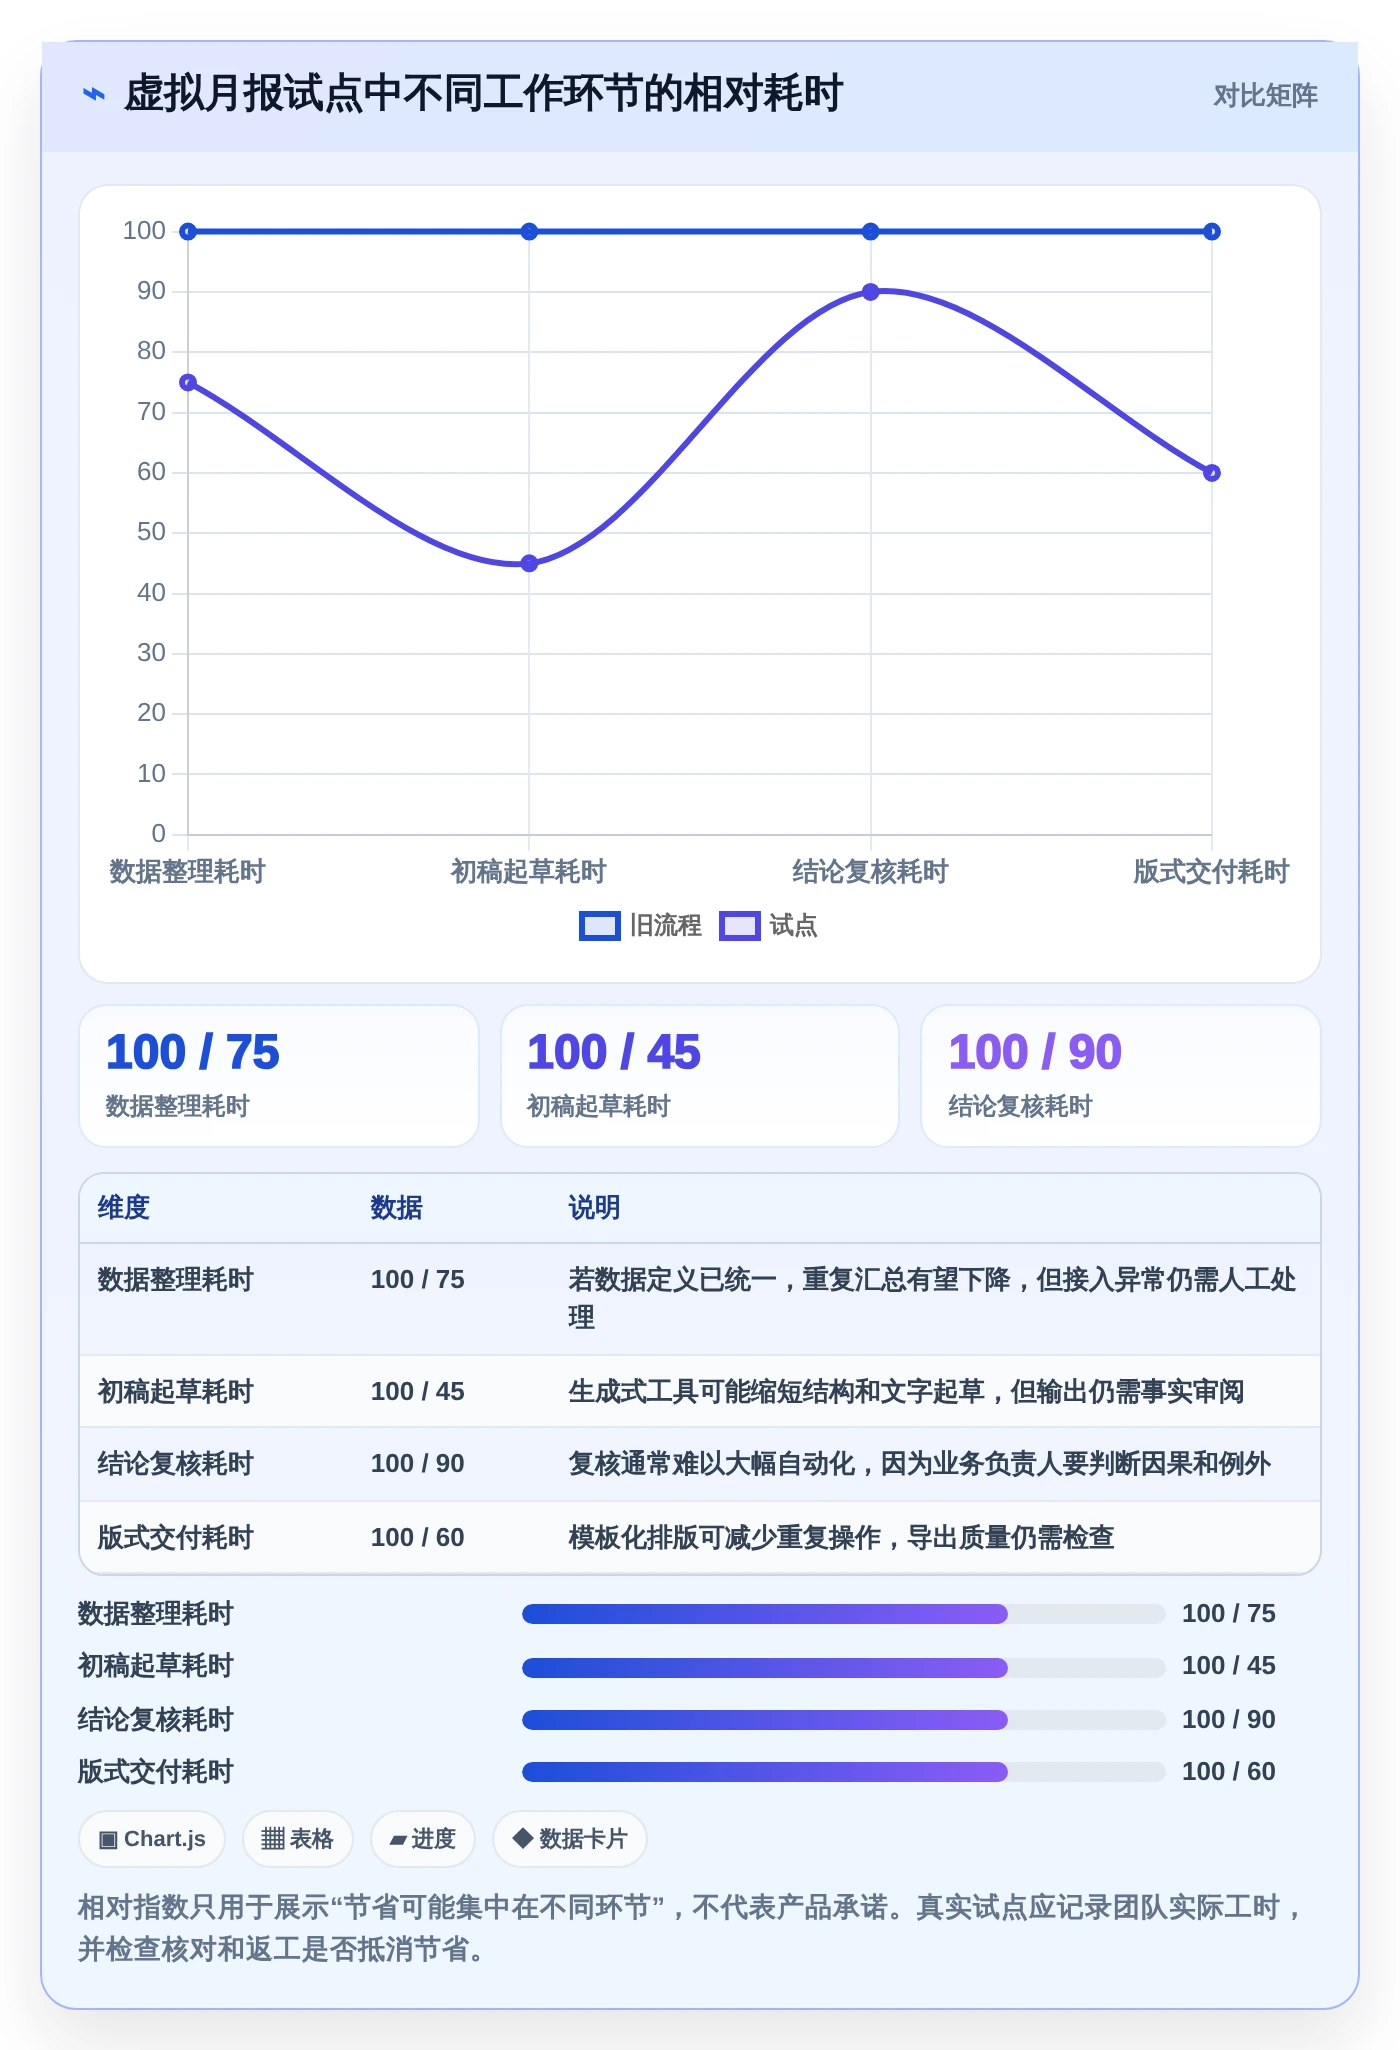Click the 试点 data point at 结论复核耗时
Screen dimensions: 1400x2050
coord(870,292)
